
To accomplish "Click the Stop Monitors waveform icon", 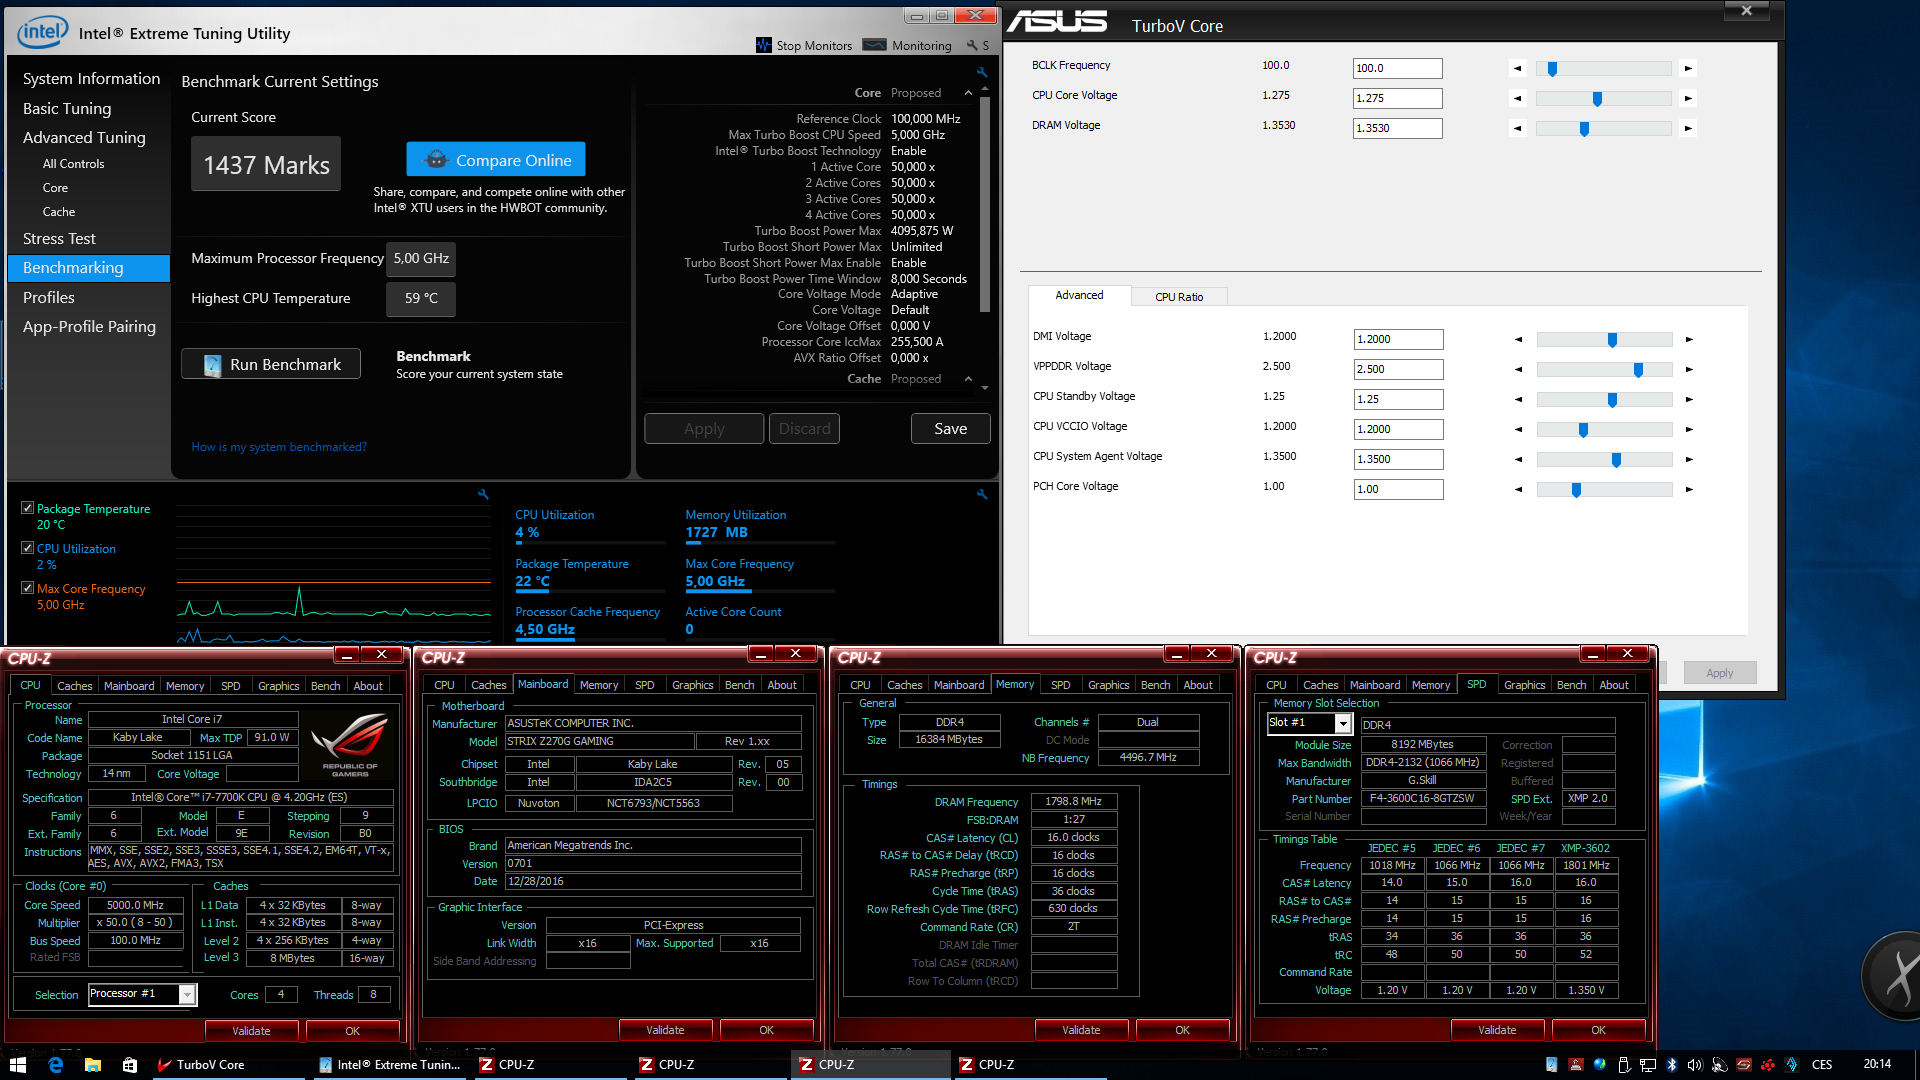I will [x=764, y=45].
